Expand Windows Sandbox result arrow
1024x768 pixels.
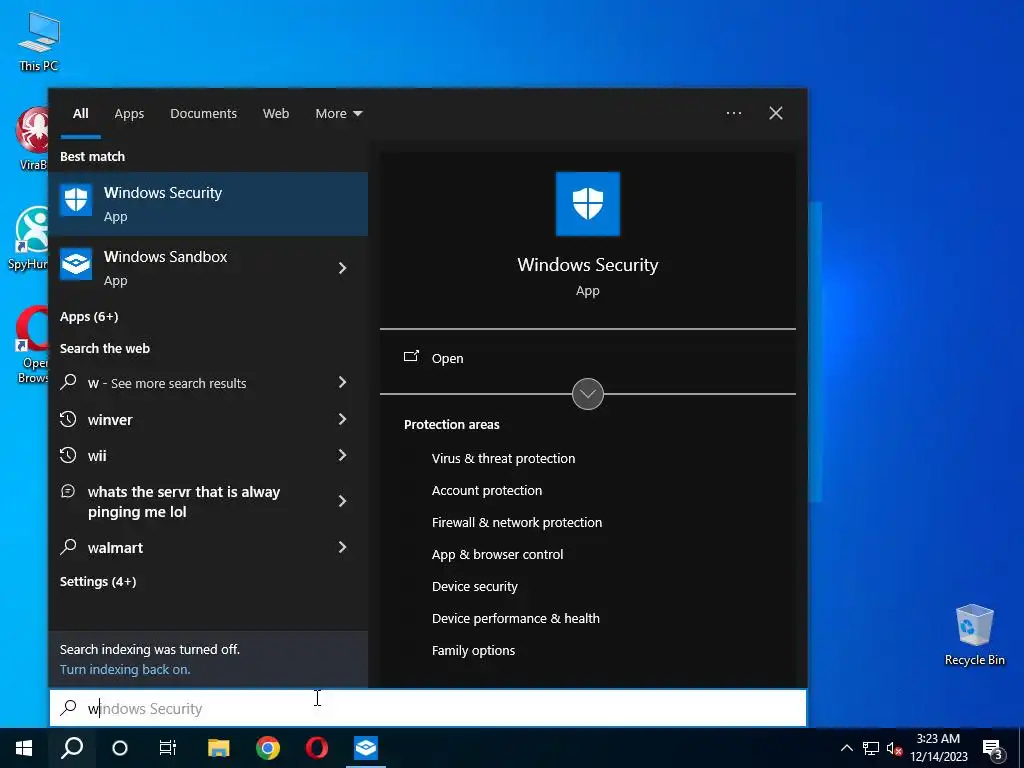(342, 268)
